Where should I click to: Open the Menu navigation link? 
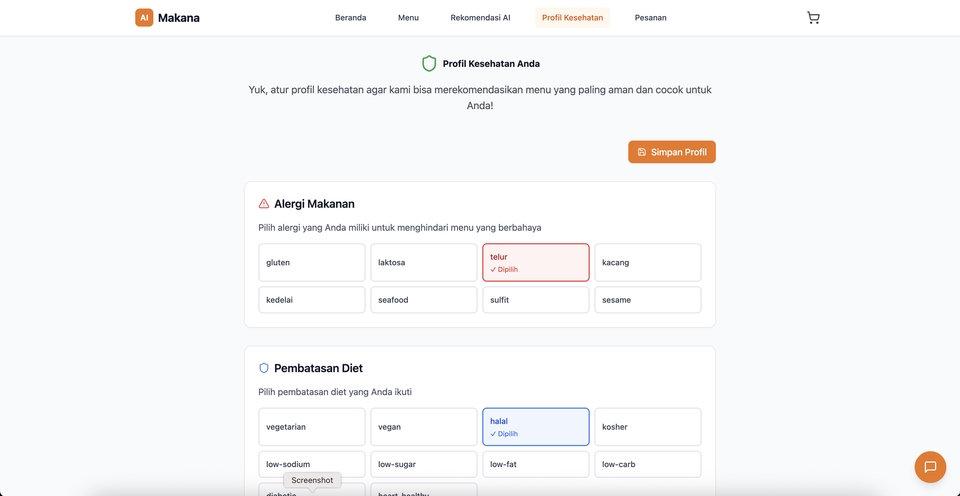(x=408, y=18)
